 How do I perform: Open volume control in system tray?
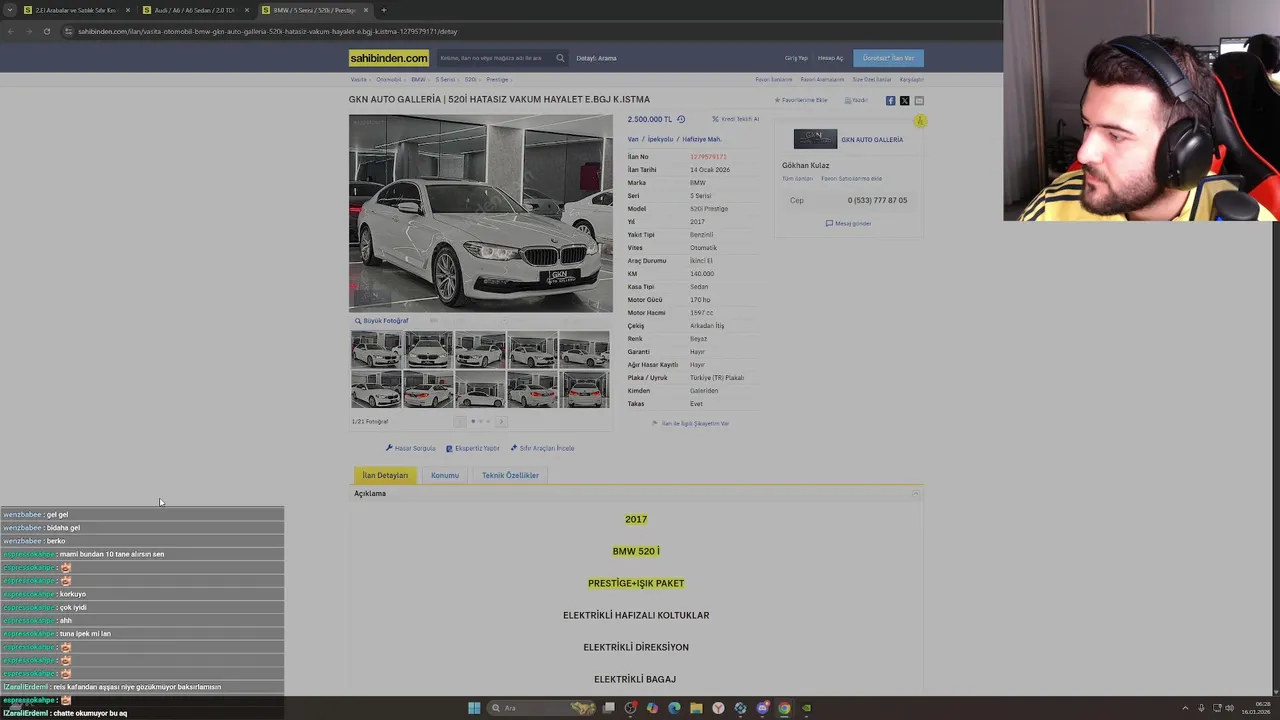pyautogui.click(x=1229, y=708)
